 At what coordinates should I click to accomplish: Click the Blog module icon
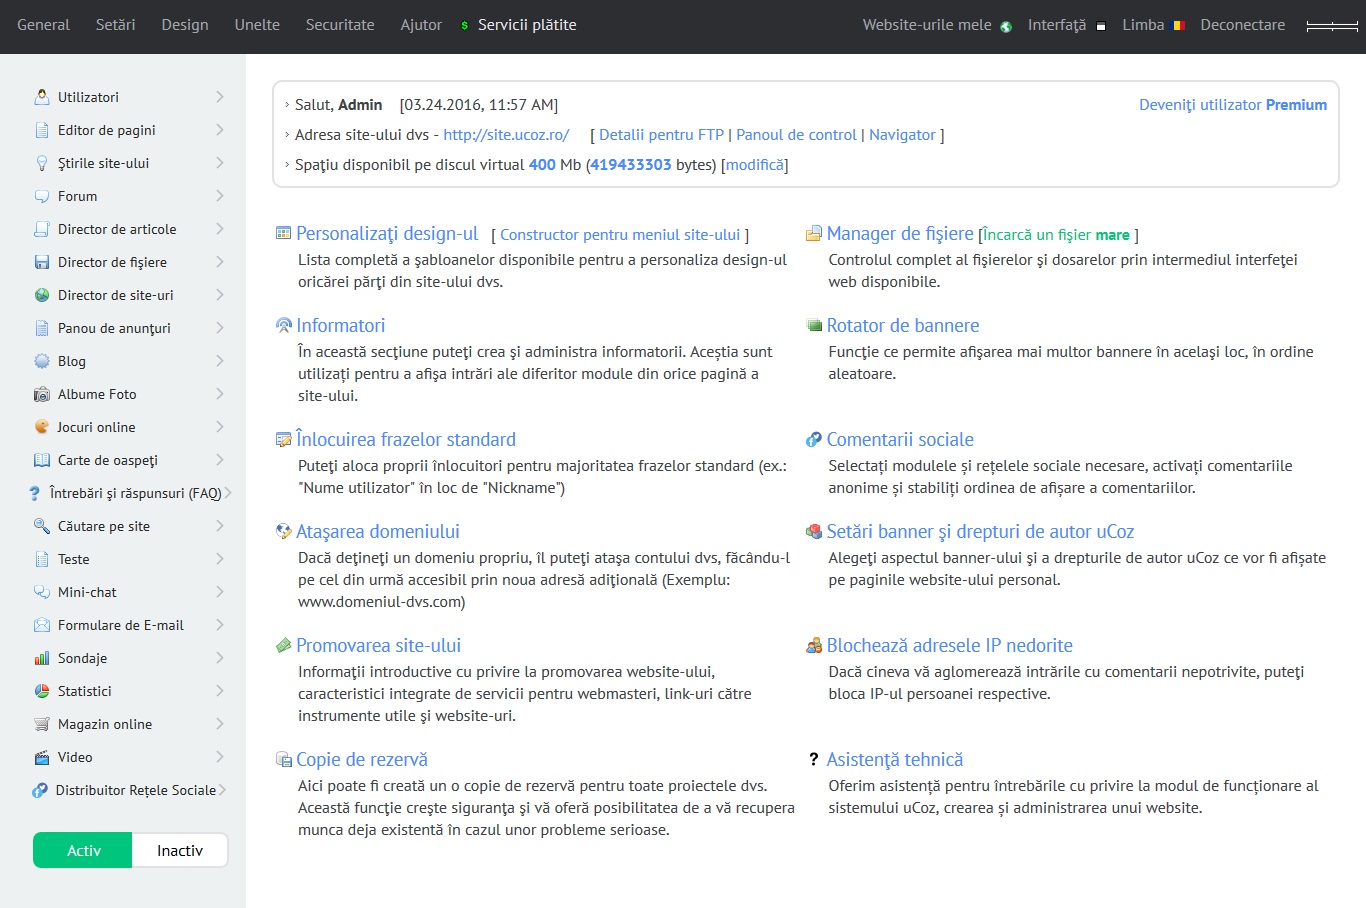(42, 361)
